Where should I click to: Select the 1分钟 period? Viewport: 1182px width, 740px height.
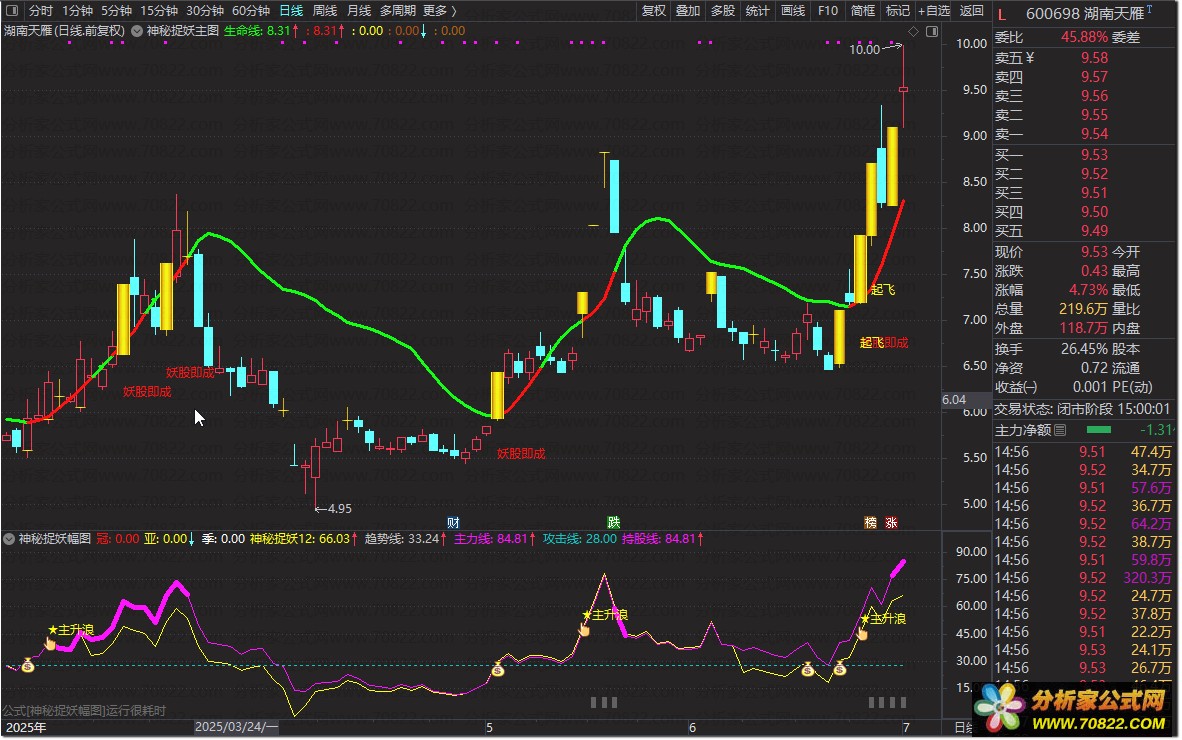tap(78, 11)
